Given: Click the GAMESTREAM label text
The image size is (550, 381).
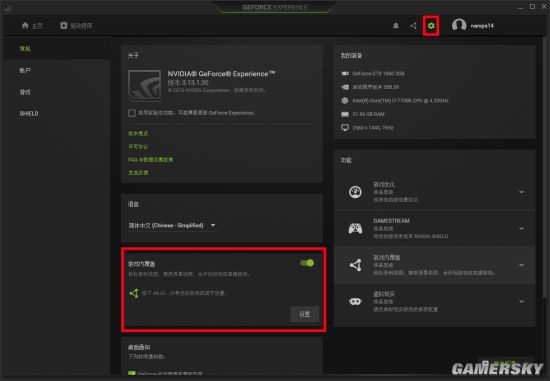Looking at the screenshot, I should pos(391,221).
